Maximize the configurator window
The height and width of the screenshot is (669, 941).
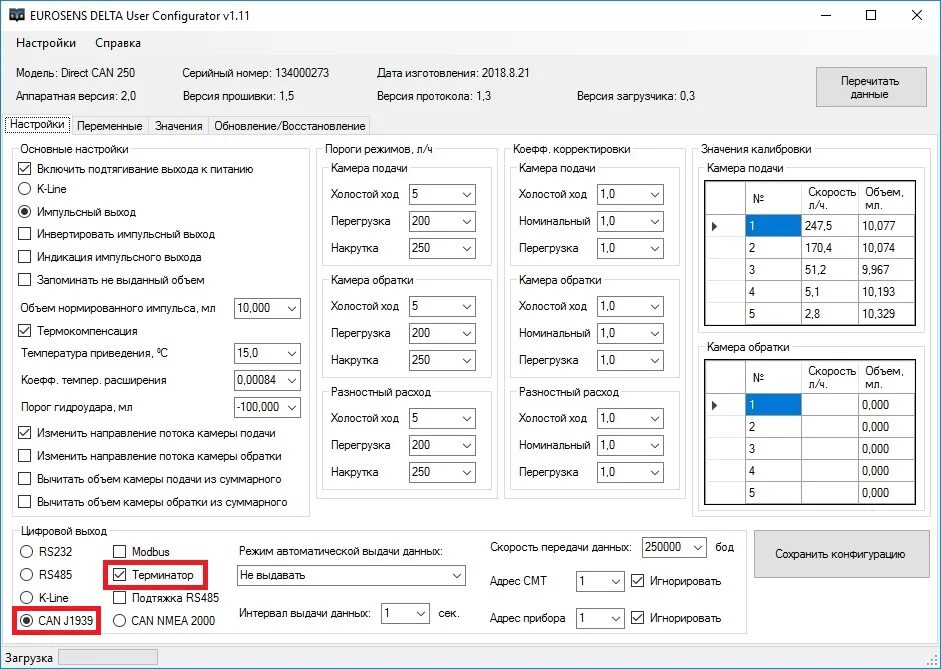871,16
